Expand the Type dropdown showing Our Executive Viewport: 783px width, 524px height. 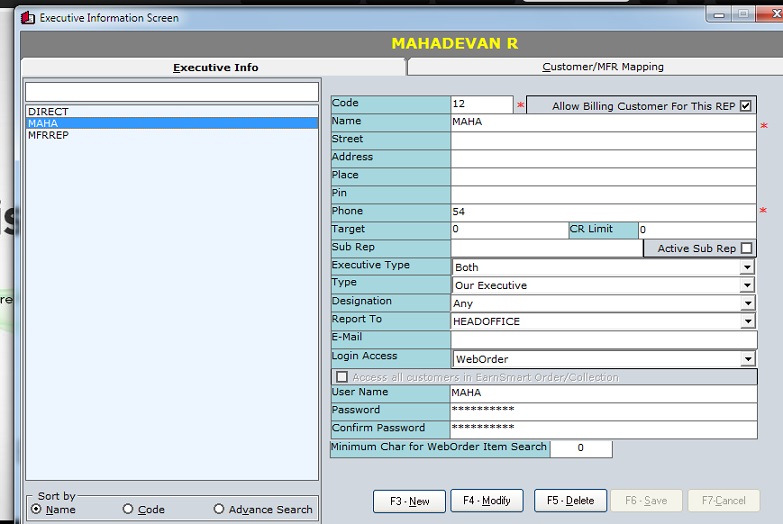pyautogui.click(x=747, y=285)
